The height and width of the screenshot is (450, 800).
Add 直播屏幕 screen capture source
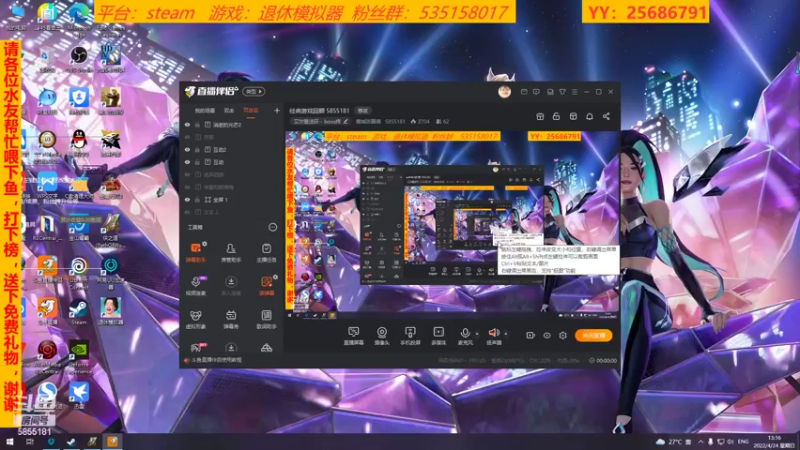pos(353,336)
